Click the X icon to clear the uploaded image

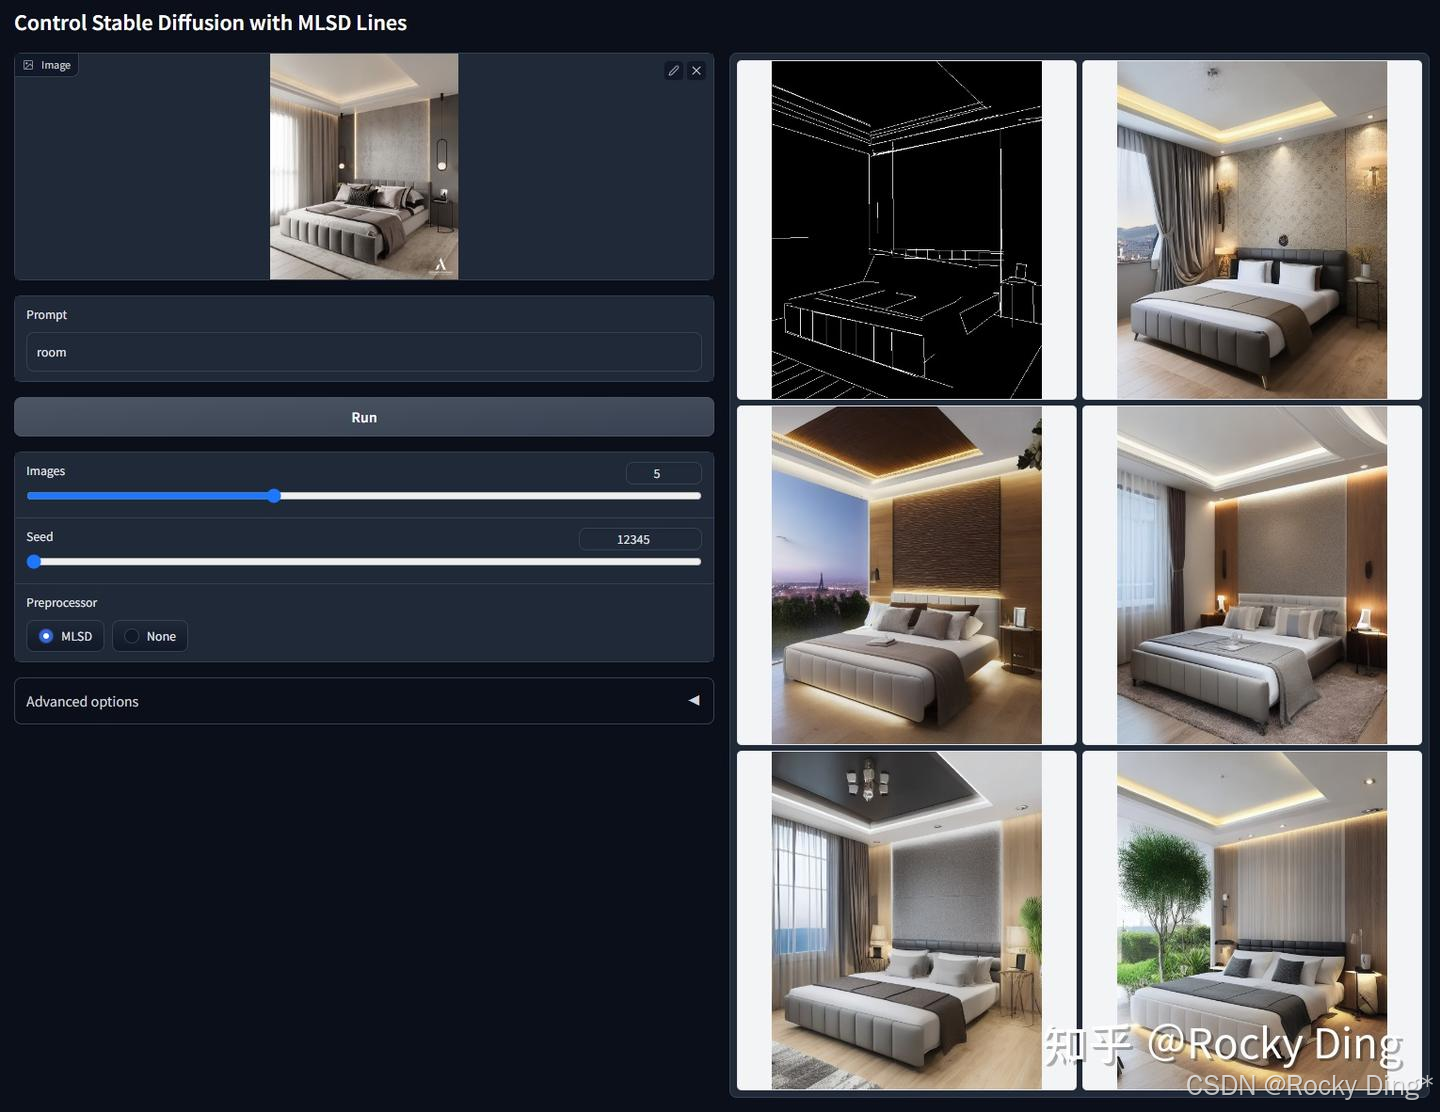pos(697,70)
